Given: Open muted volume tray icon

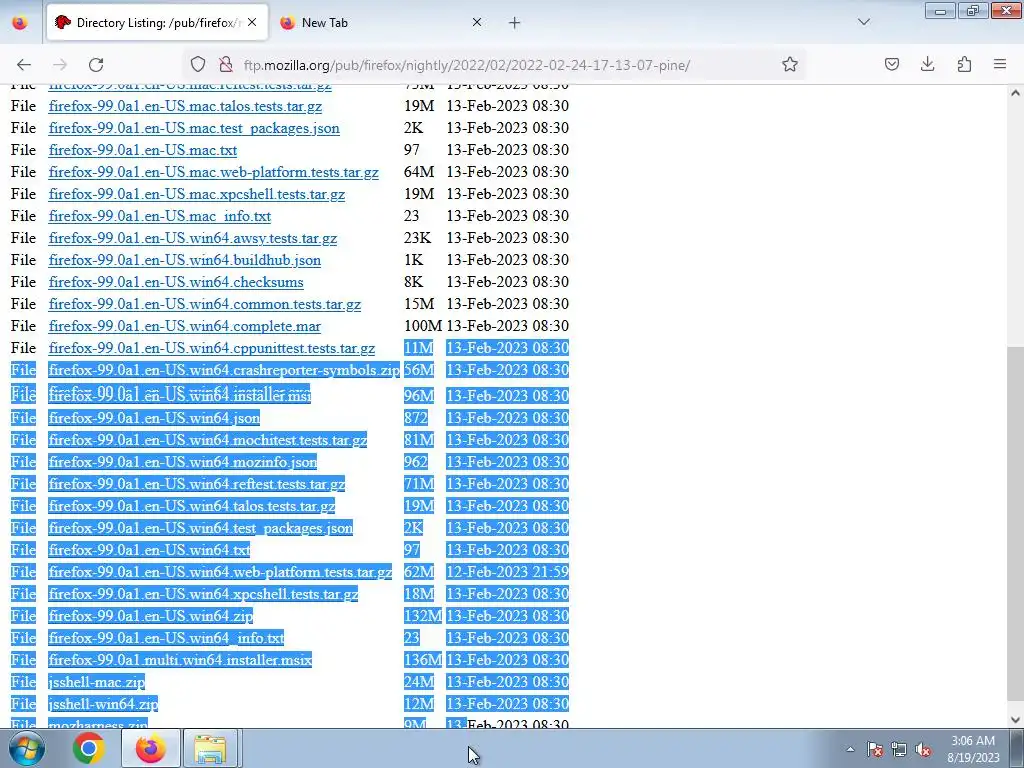Looking at the screenshot, I should click(x=923, y=749).
